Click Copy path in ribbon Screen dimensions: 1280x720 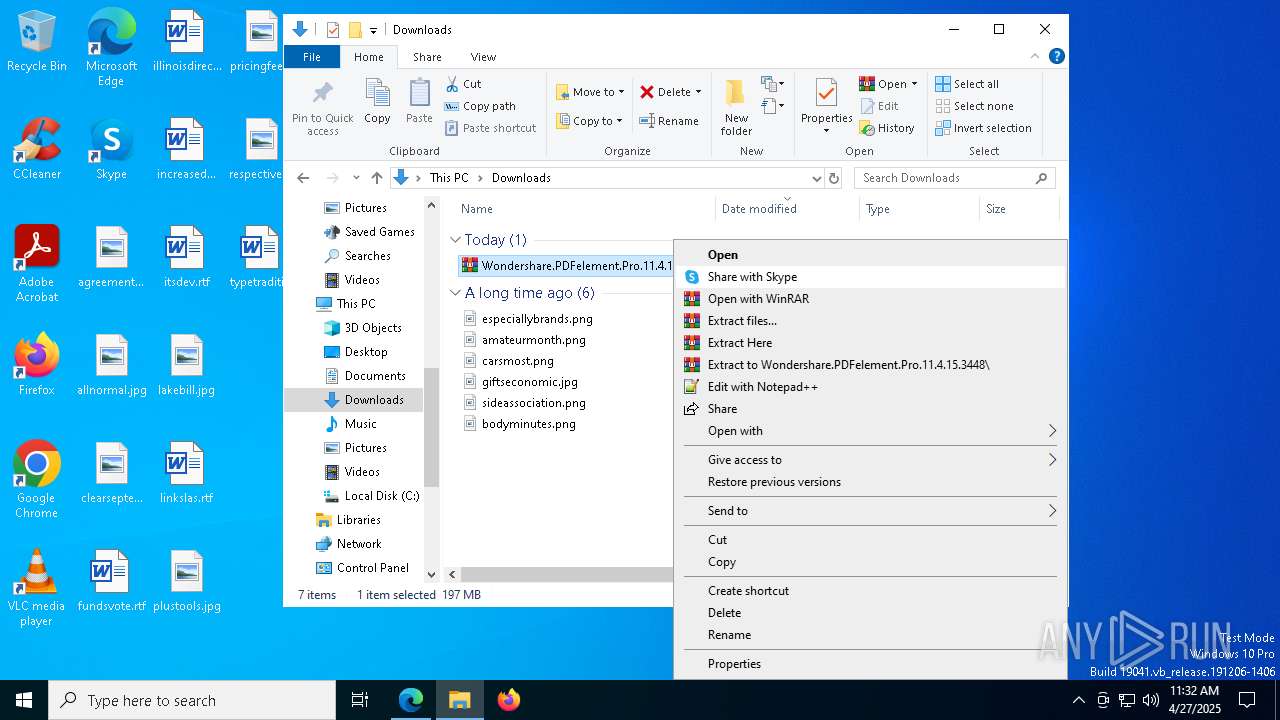click(x=480, y=106)
